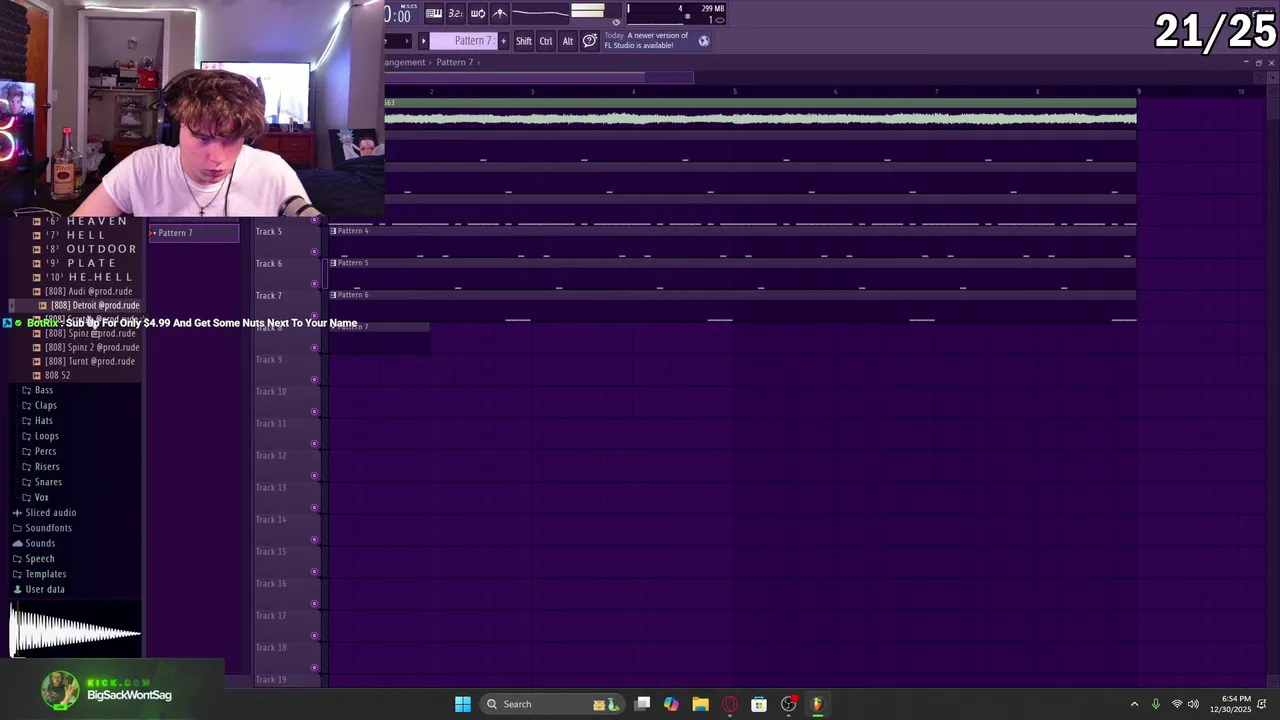The width and height of the screenshot is (1280, 720).
Task: Click the playlist horizontal scrollbar
Action: [x=539, y=77]
